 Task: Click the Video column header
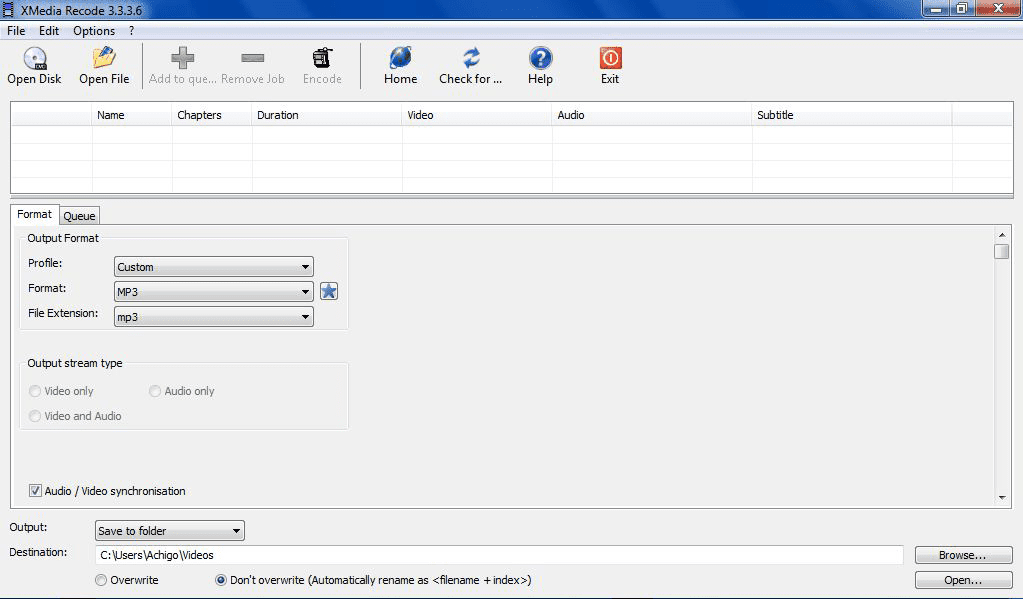coord(477,115)
